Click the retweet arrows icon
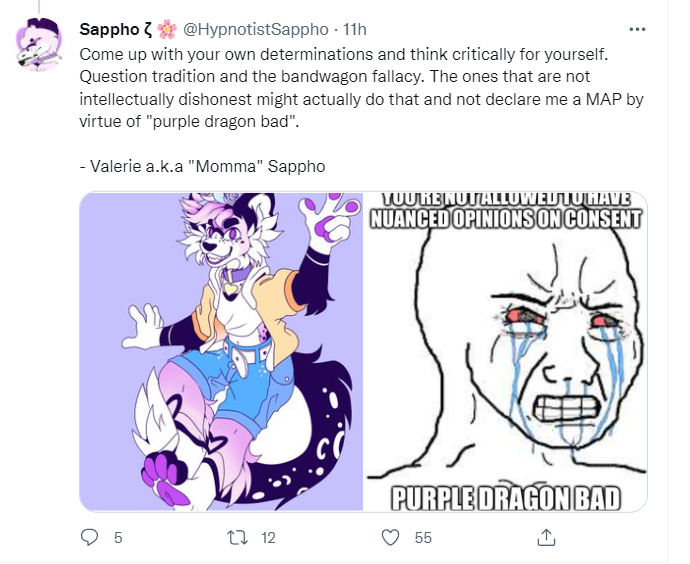This screenshot has width=690, height=564. tap(238, 537)
